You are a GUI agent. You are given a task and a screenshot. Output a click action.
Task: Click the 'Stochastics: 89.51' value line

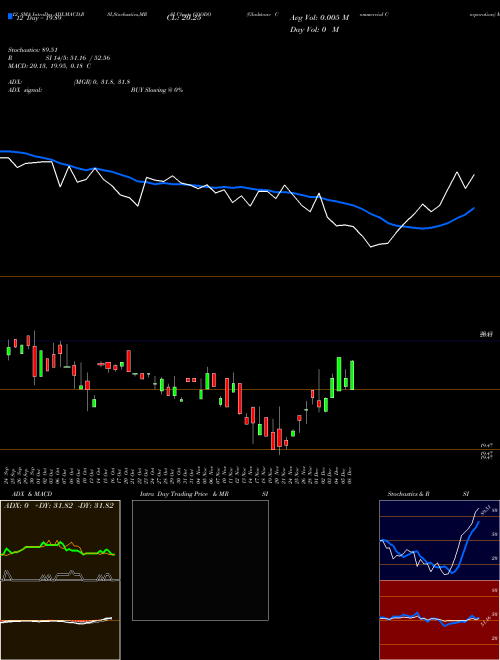(x=32, y=50)
